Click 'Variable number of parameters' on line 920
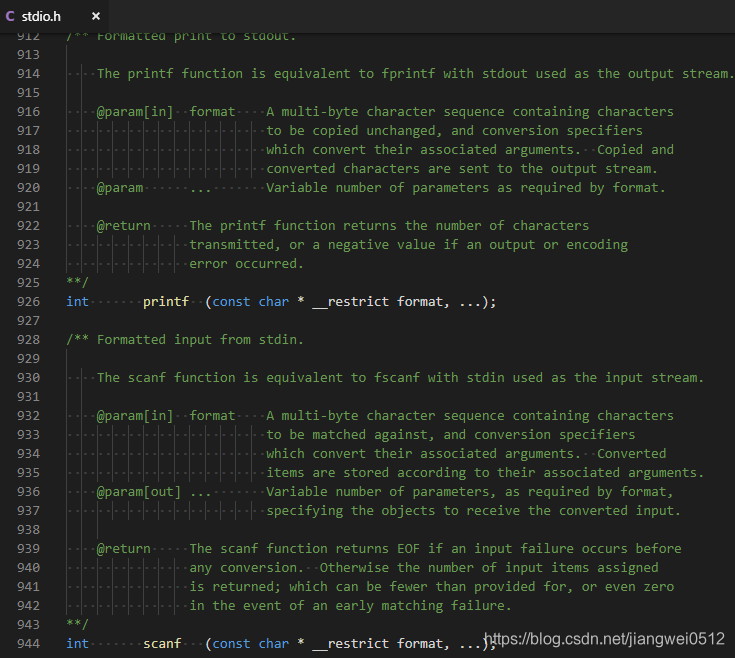Screen dimensions: 735x658 [x=377, y=188]
